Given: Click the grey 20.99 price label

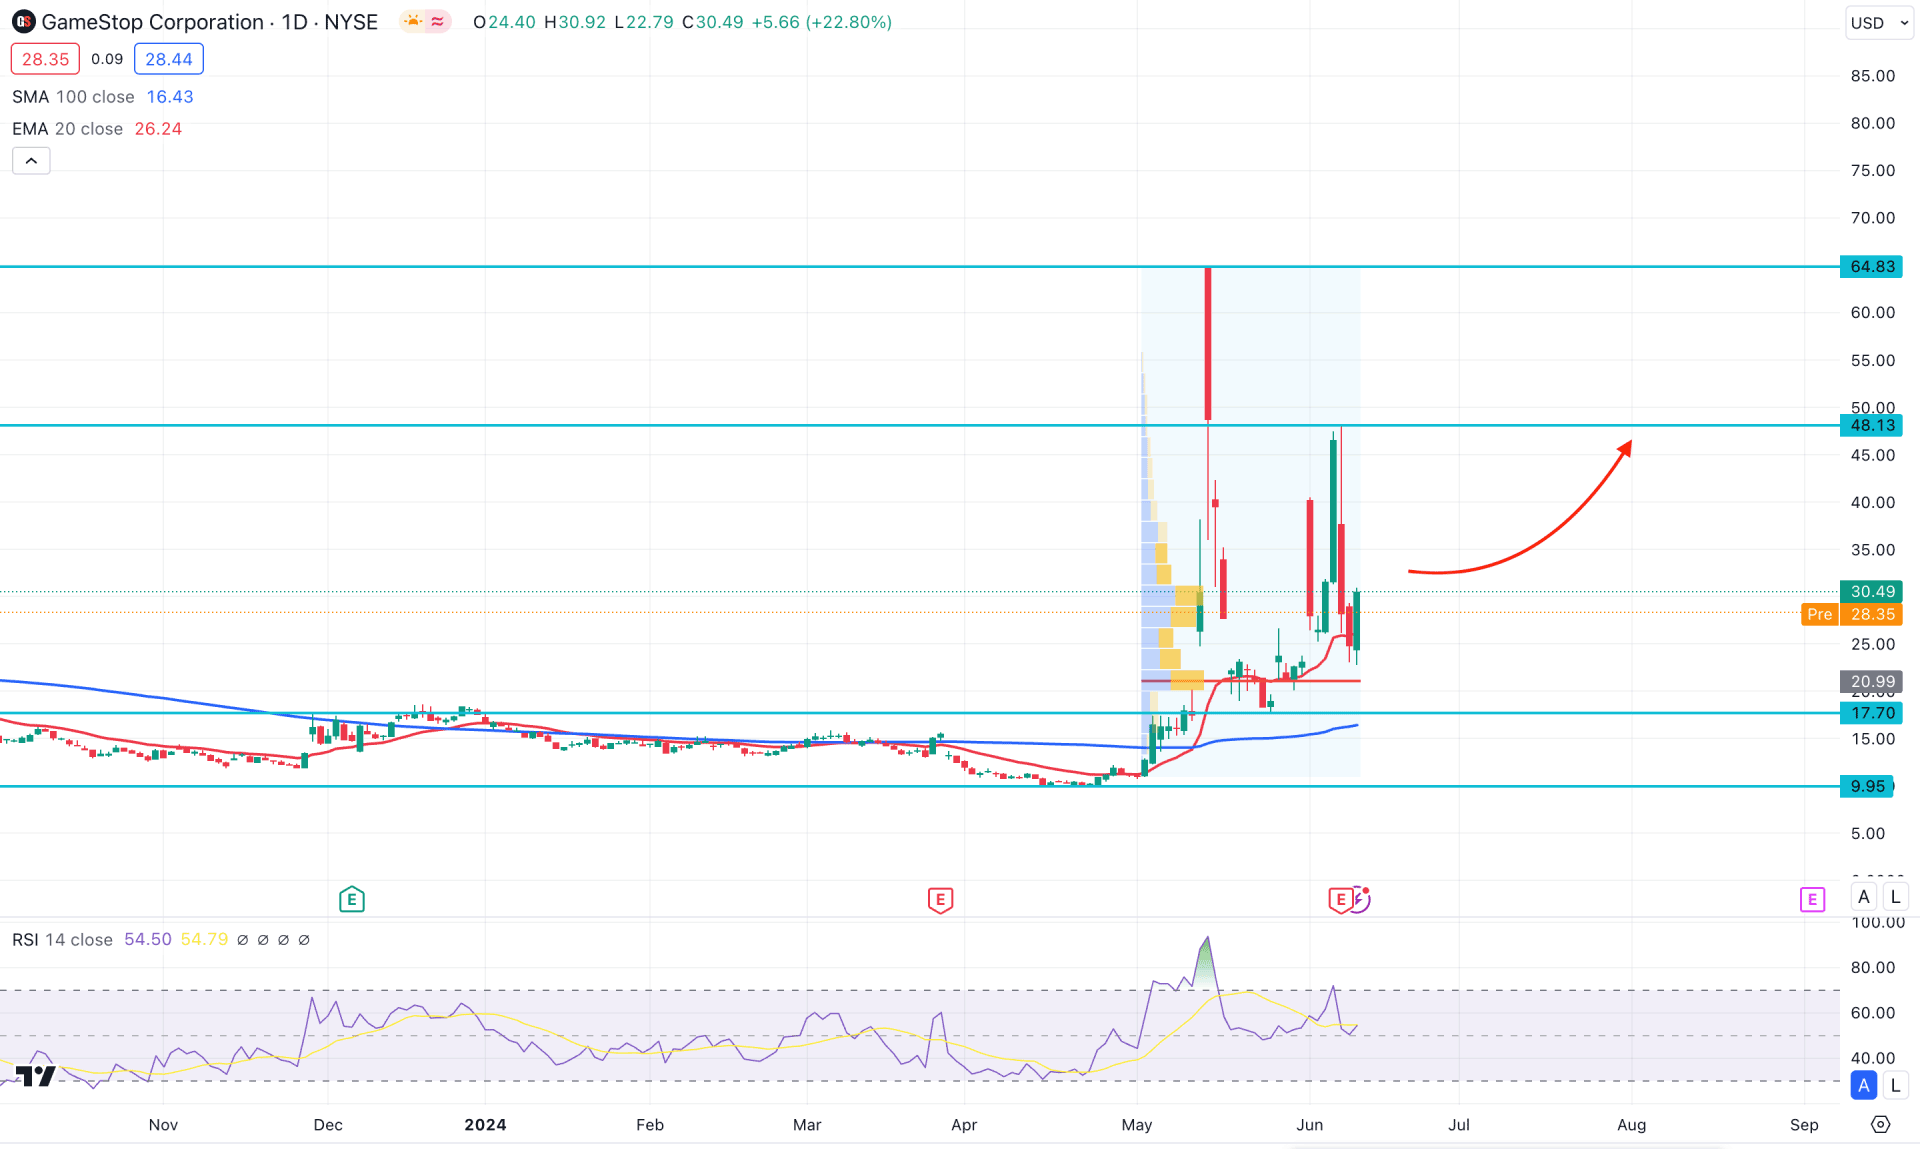Looking at the screenshot, I should pyautogui.click(x=1872, y=682).
